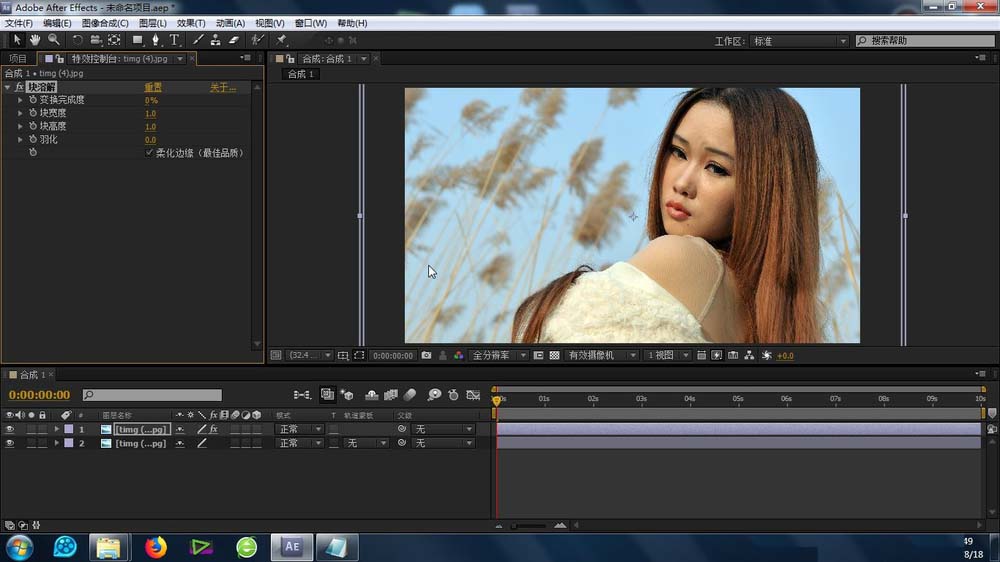Show channel via RGB circles icon
This screenshot has height=562, width=1000.
point(459,355)
